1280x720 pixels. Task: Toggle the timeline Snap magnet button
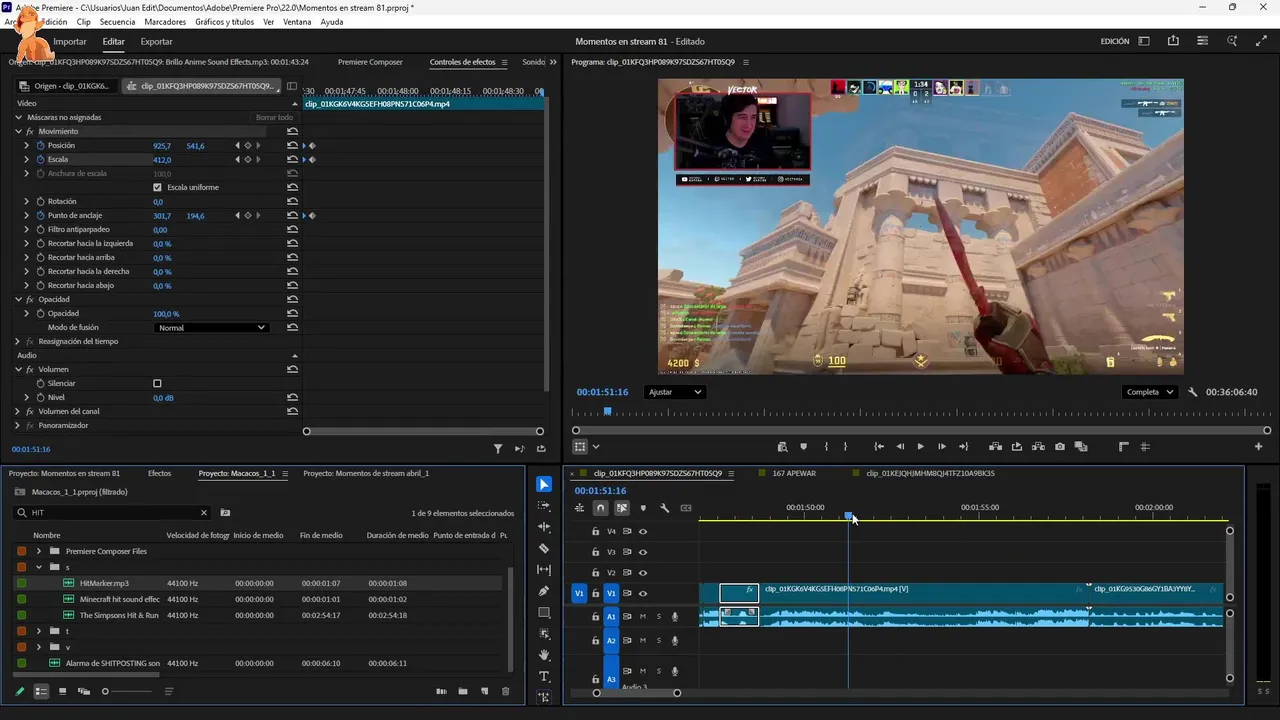600,508
